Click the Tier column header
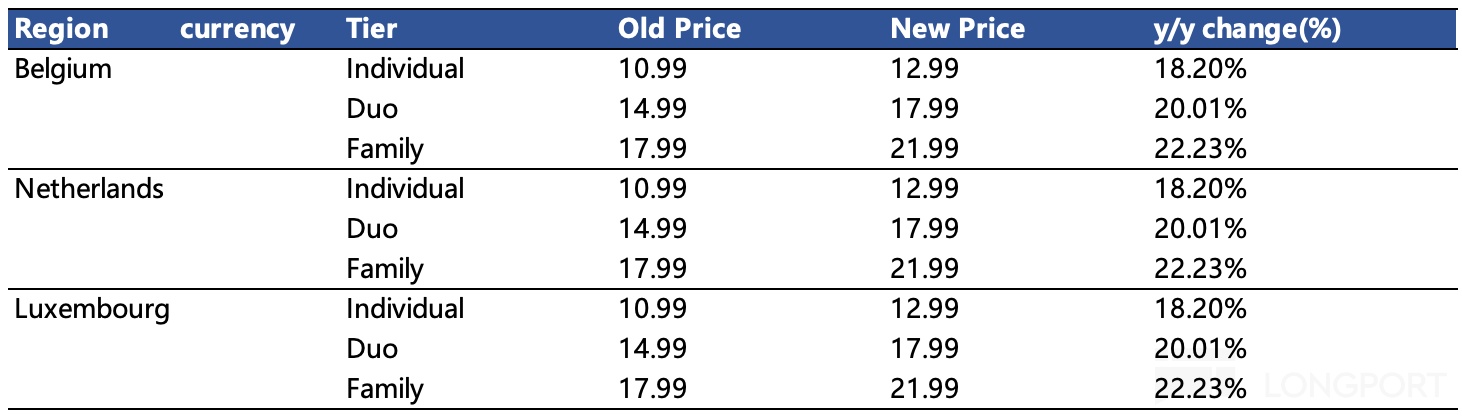Image resolution: width=1462 pixels, height=420 pixels. [x=372, y=29]
